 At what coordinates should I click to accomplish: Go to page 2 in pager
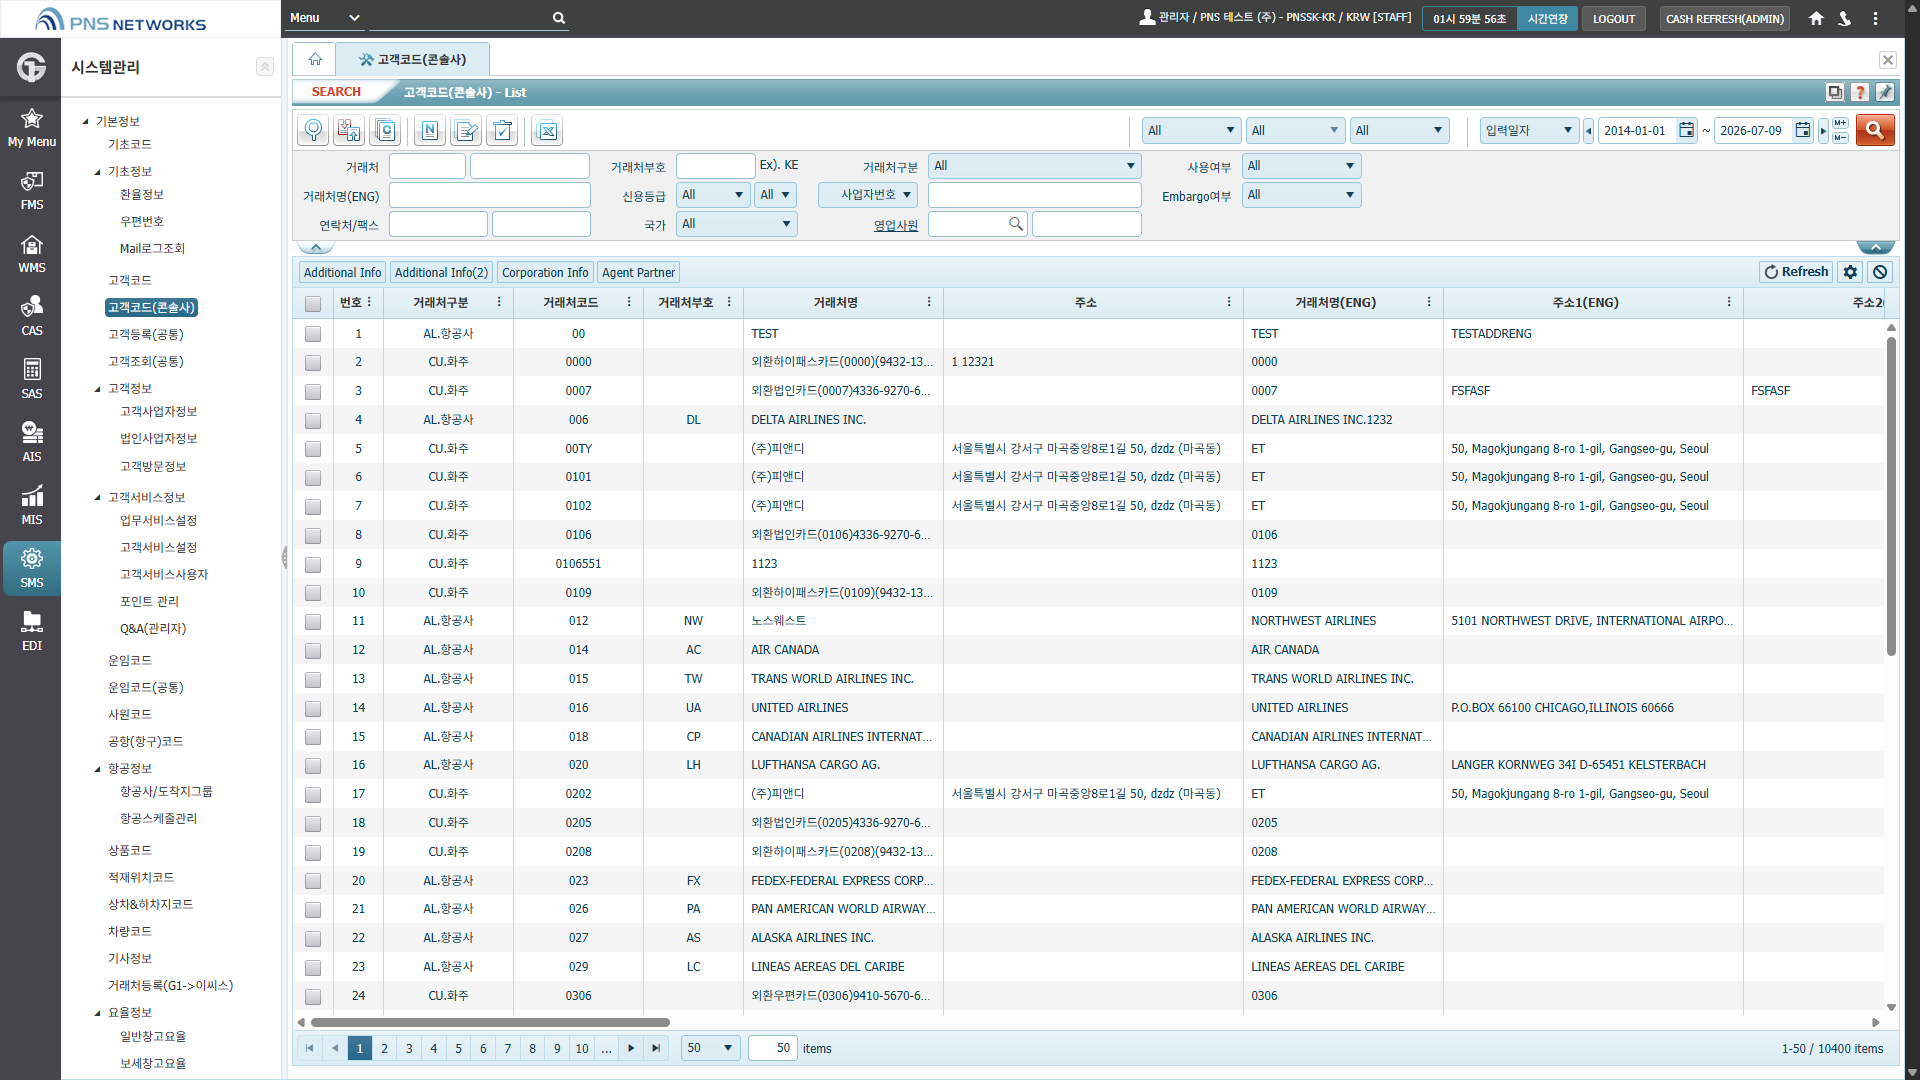(x=384, y=1048)
